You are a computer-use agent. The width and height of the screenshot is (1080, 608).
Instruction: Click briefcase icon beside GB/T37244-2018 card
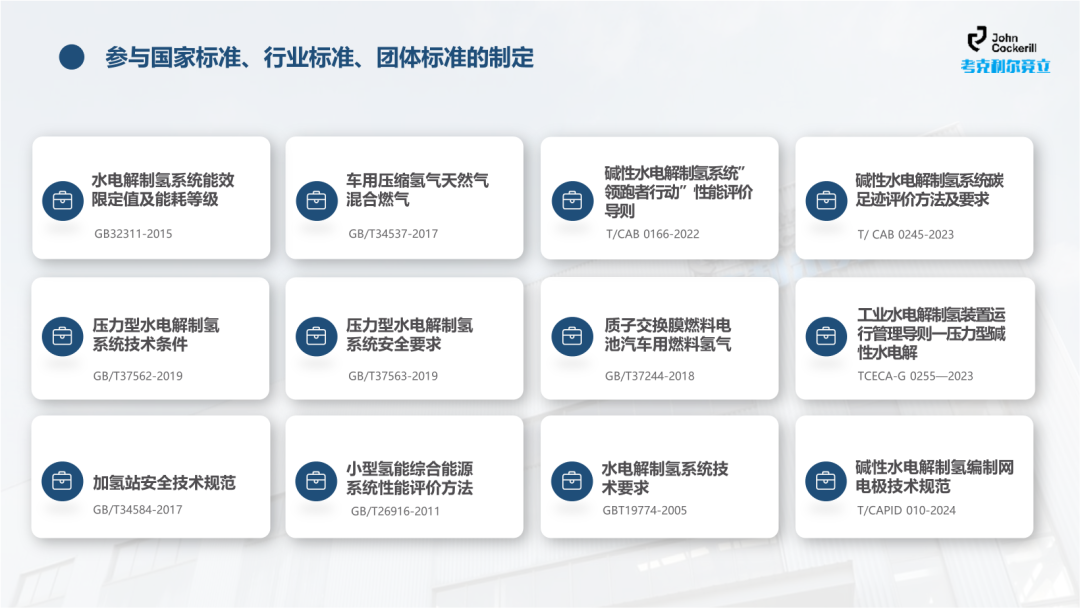572,336
